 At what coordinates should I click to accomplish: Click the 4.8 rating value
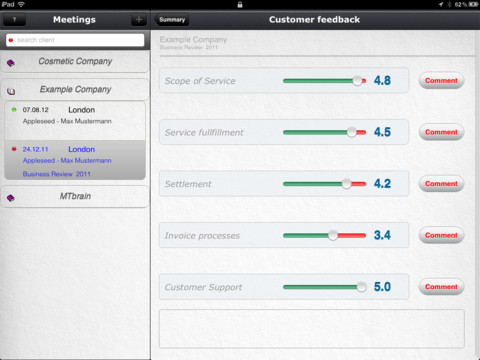pos(382,81)
